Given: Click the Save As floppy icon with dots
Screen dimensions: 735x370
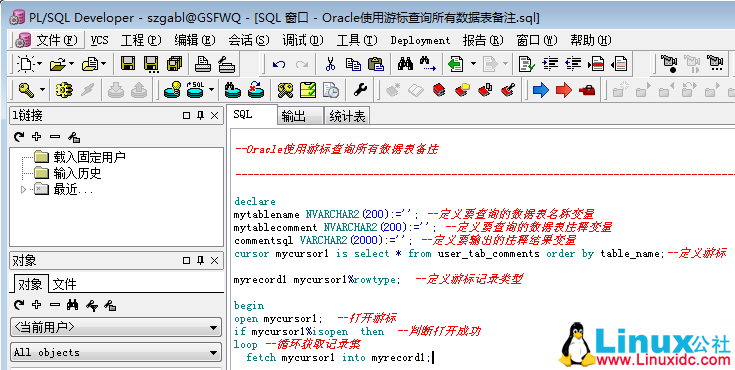Looking at the screenshot, I should (x=151, y=64).
